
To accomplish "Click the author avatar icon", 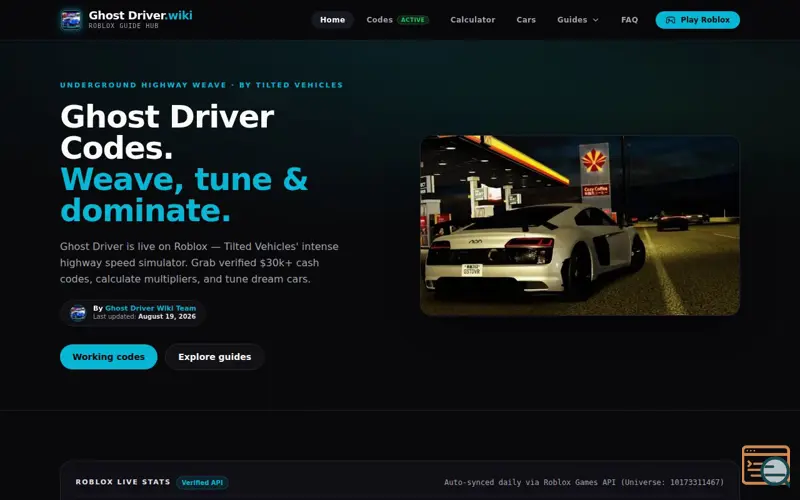I will click(x=78, y=312).
